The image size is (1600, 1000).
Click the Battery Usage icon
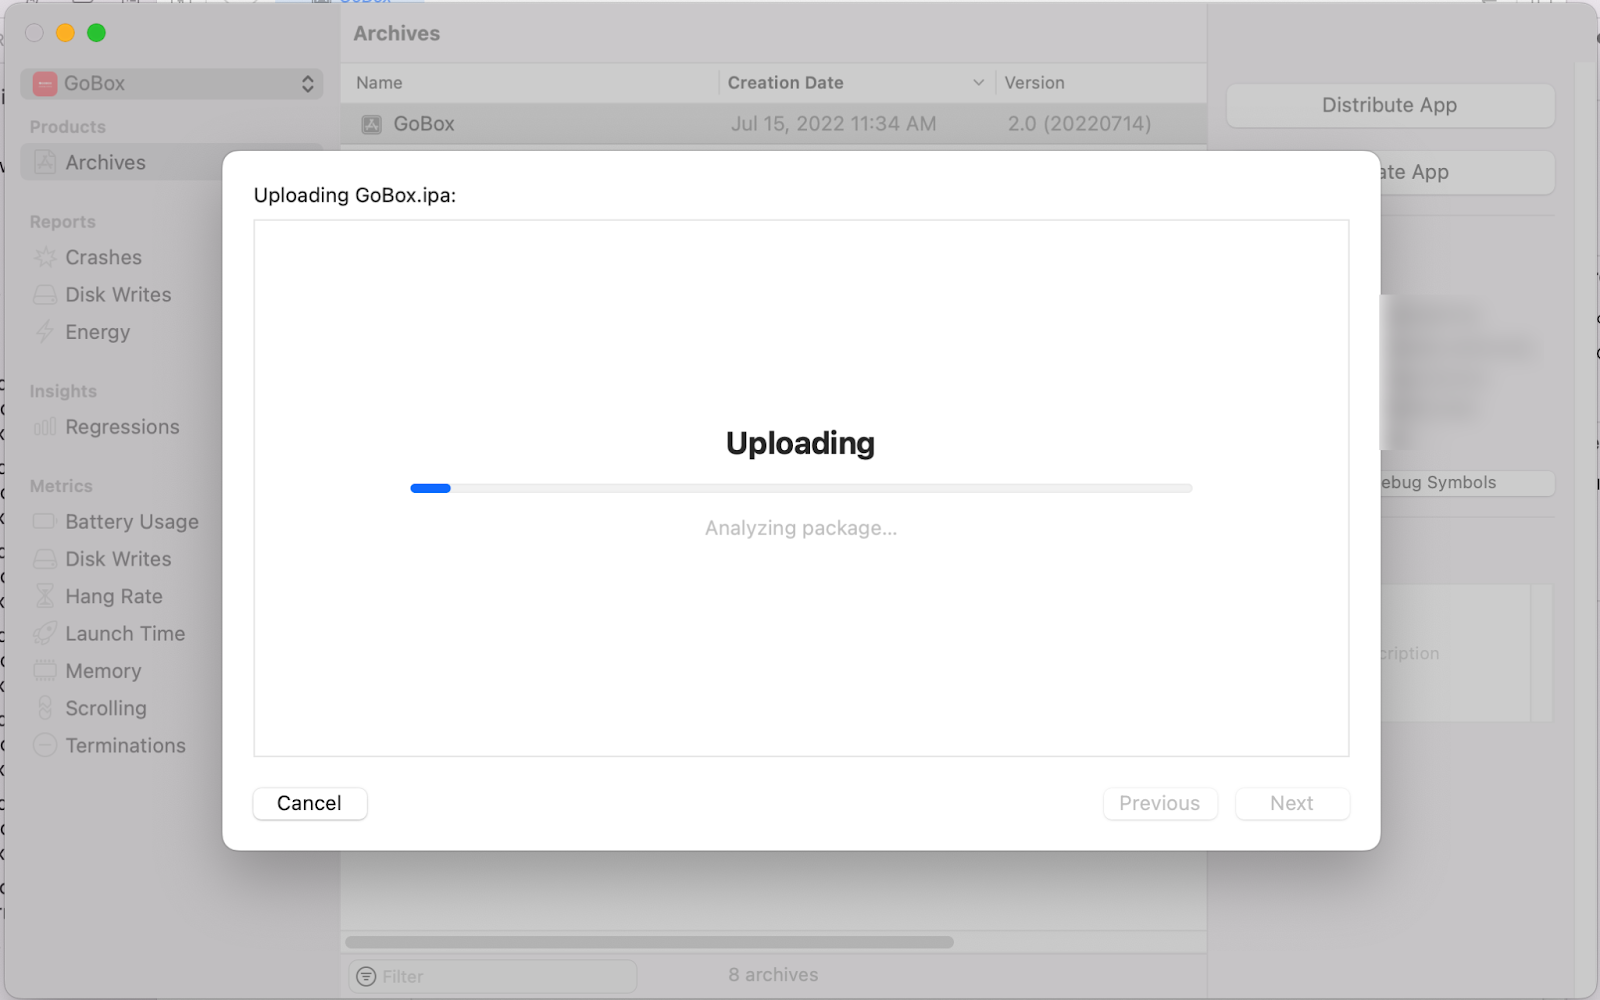click(x=44, y=522)
